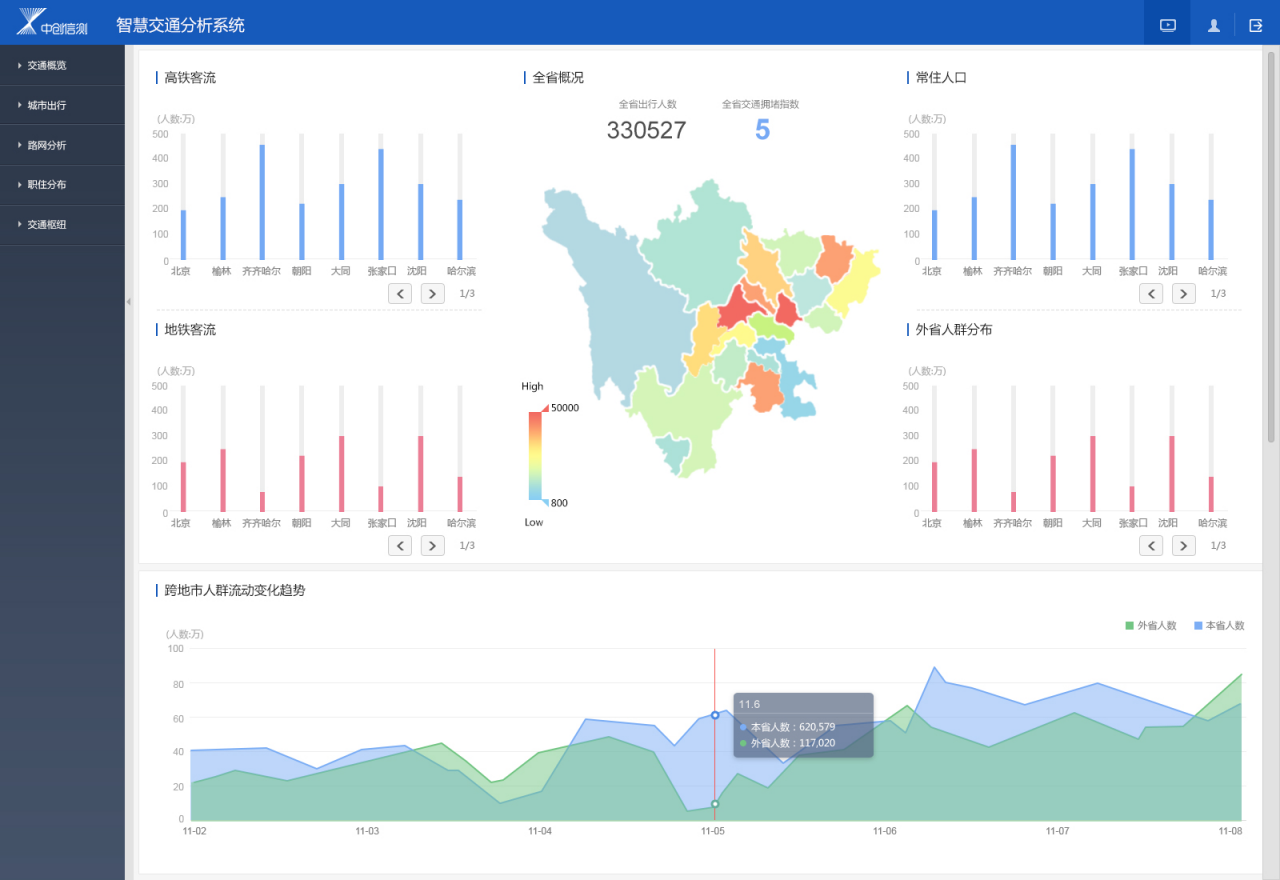Collapse the left sidebar handle
The height and width of the screenshot is (880, 1280).
[x=128, y=301]
